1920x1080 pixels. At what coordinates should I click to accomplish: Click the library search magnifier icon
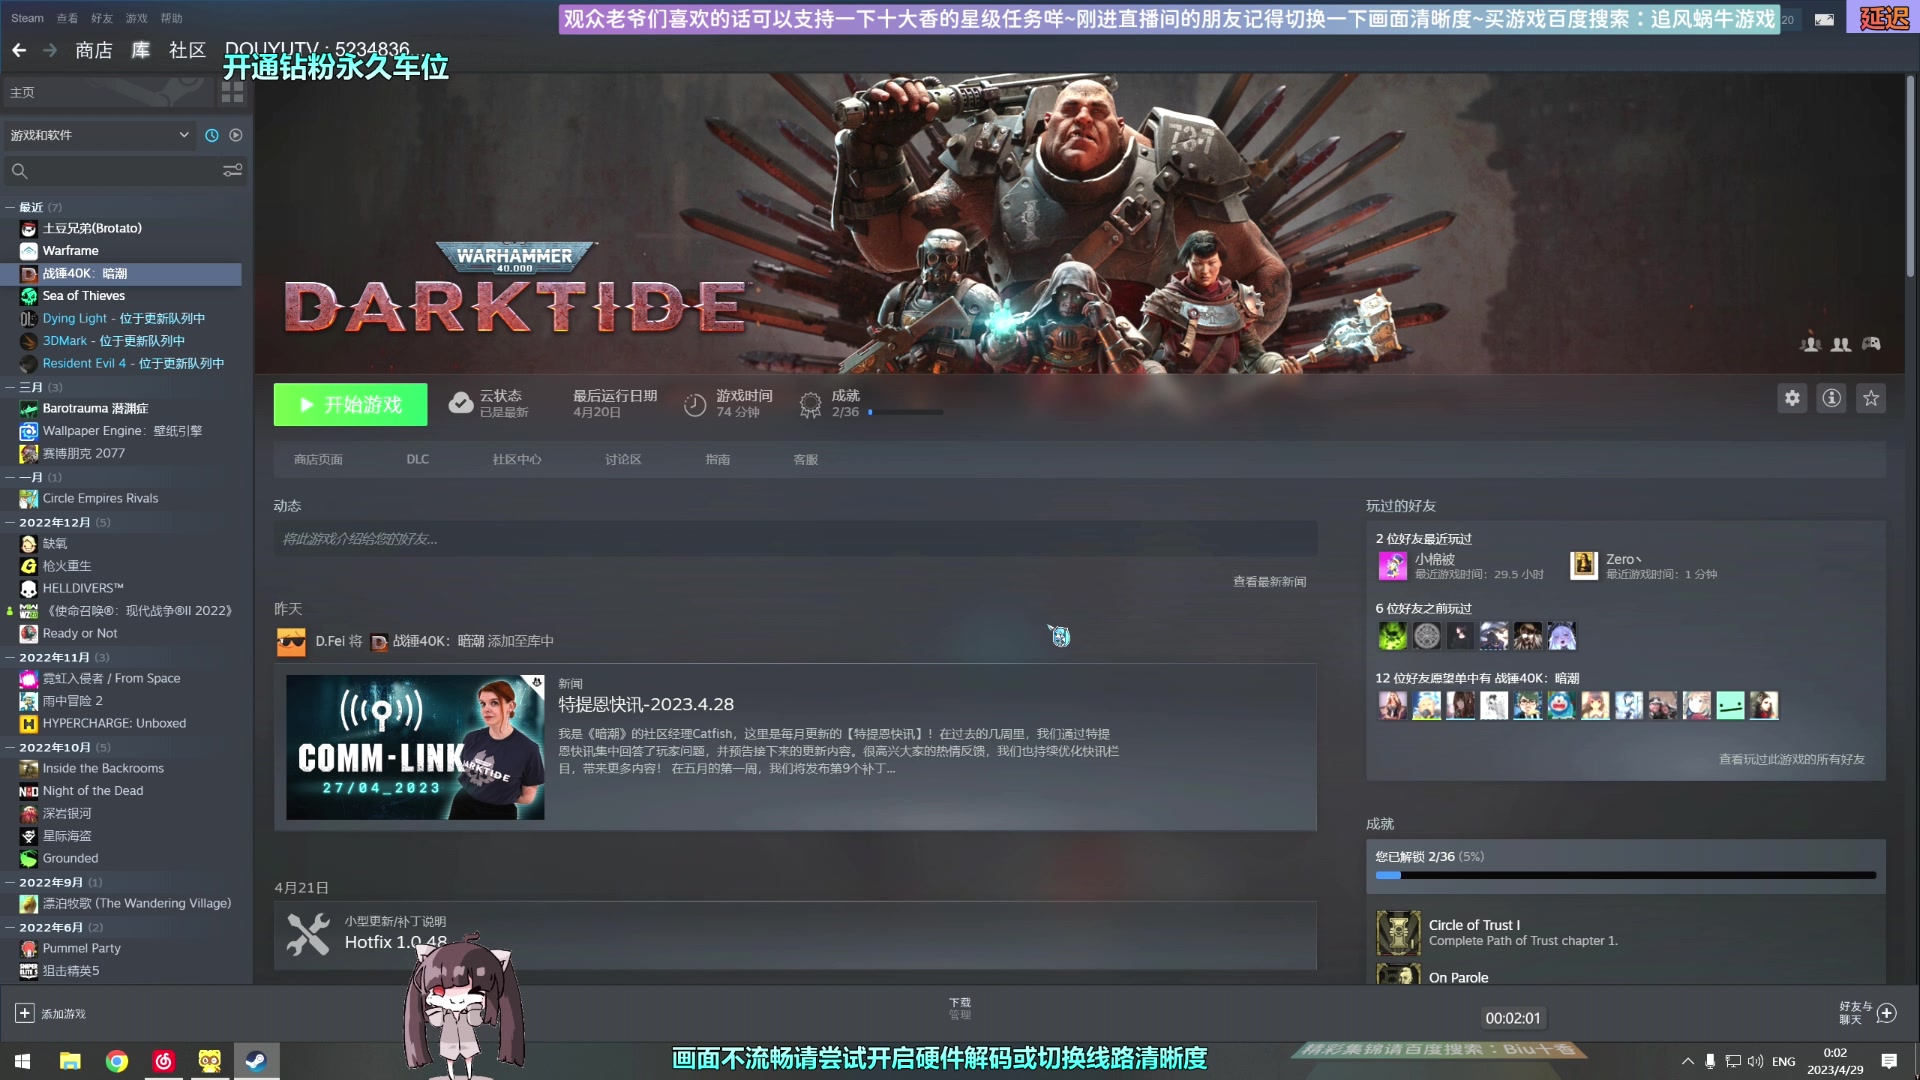(20, 171)
